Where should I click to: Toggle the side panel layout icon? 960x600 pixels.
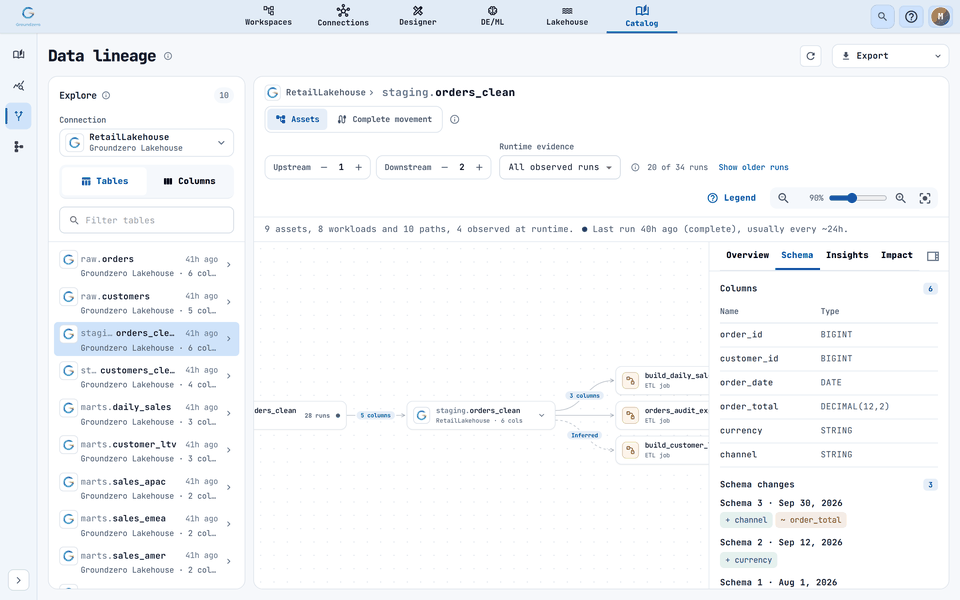pos(933,256)
